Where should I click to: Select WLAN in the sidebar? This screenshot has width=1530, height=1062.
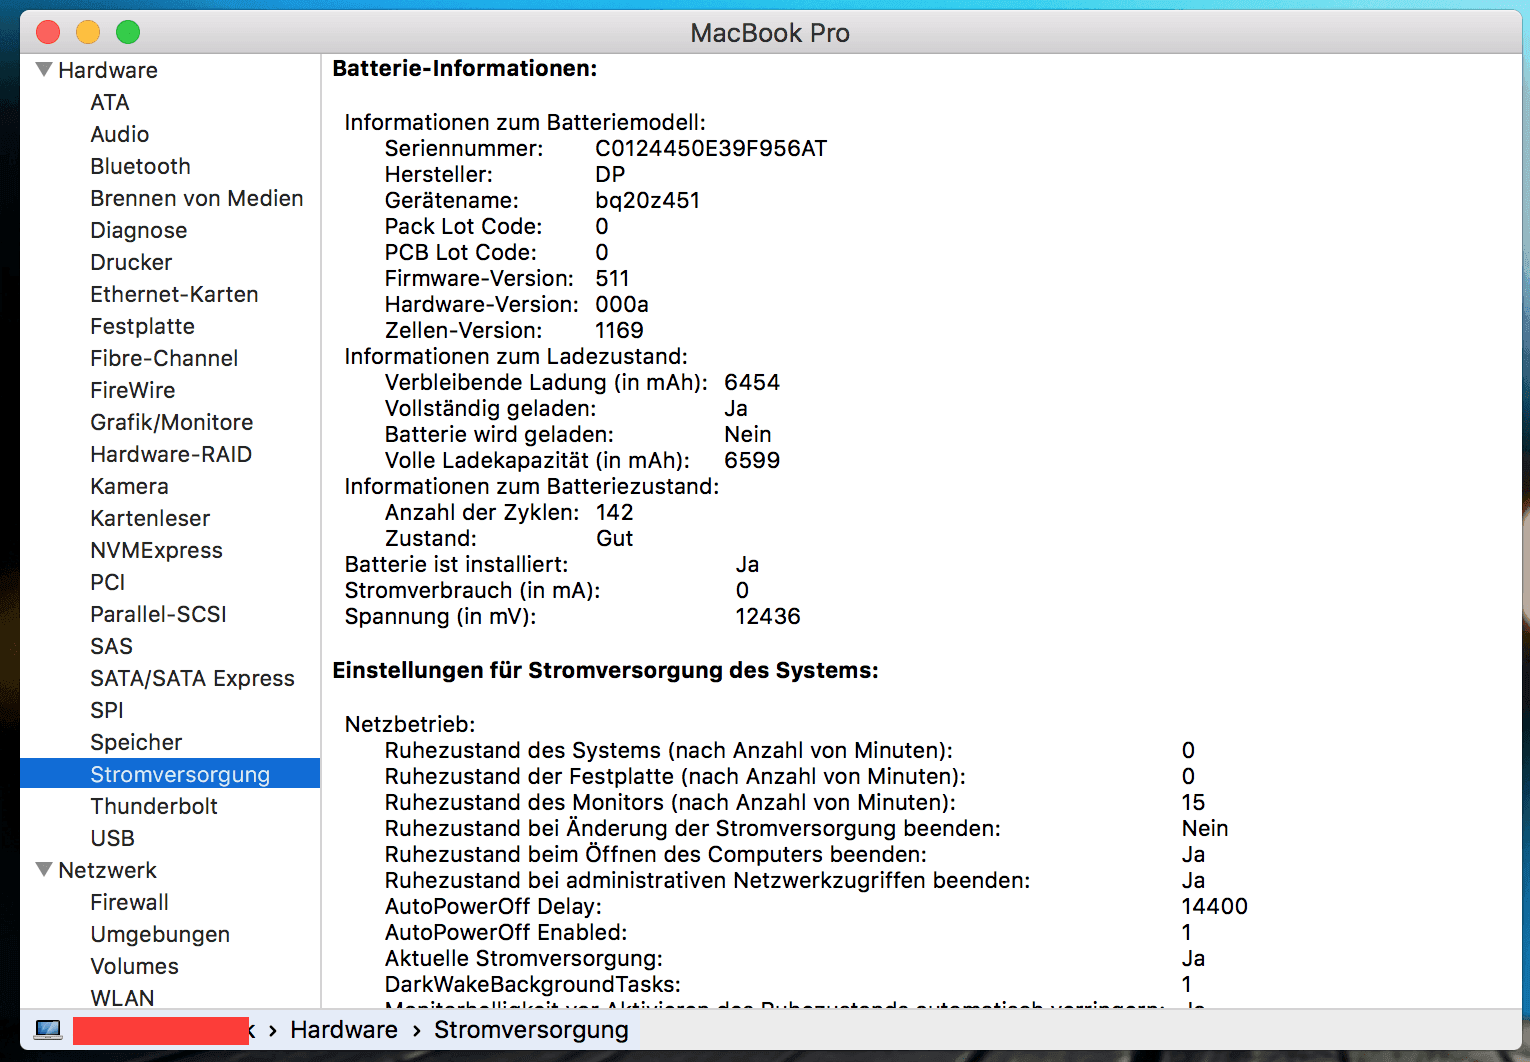pyautogui.click(x=122, y=998)
